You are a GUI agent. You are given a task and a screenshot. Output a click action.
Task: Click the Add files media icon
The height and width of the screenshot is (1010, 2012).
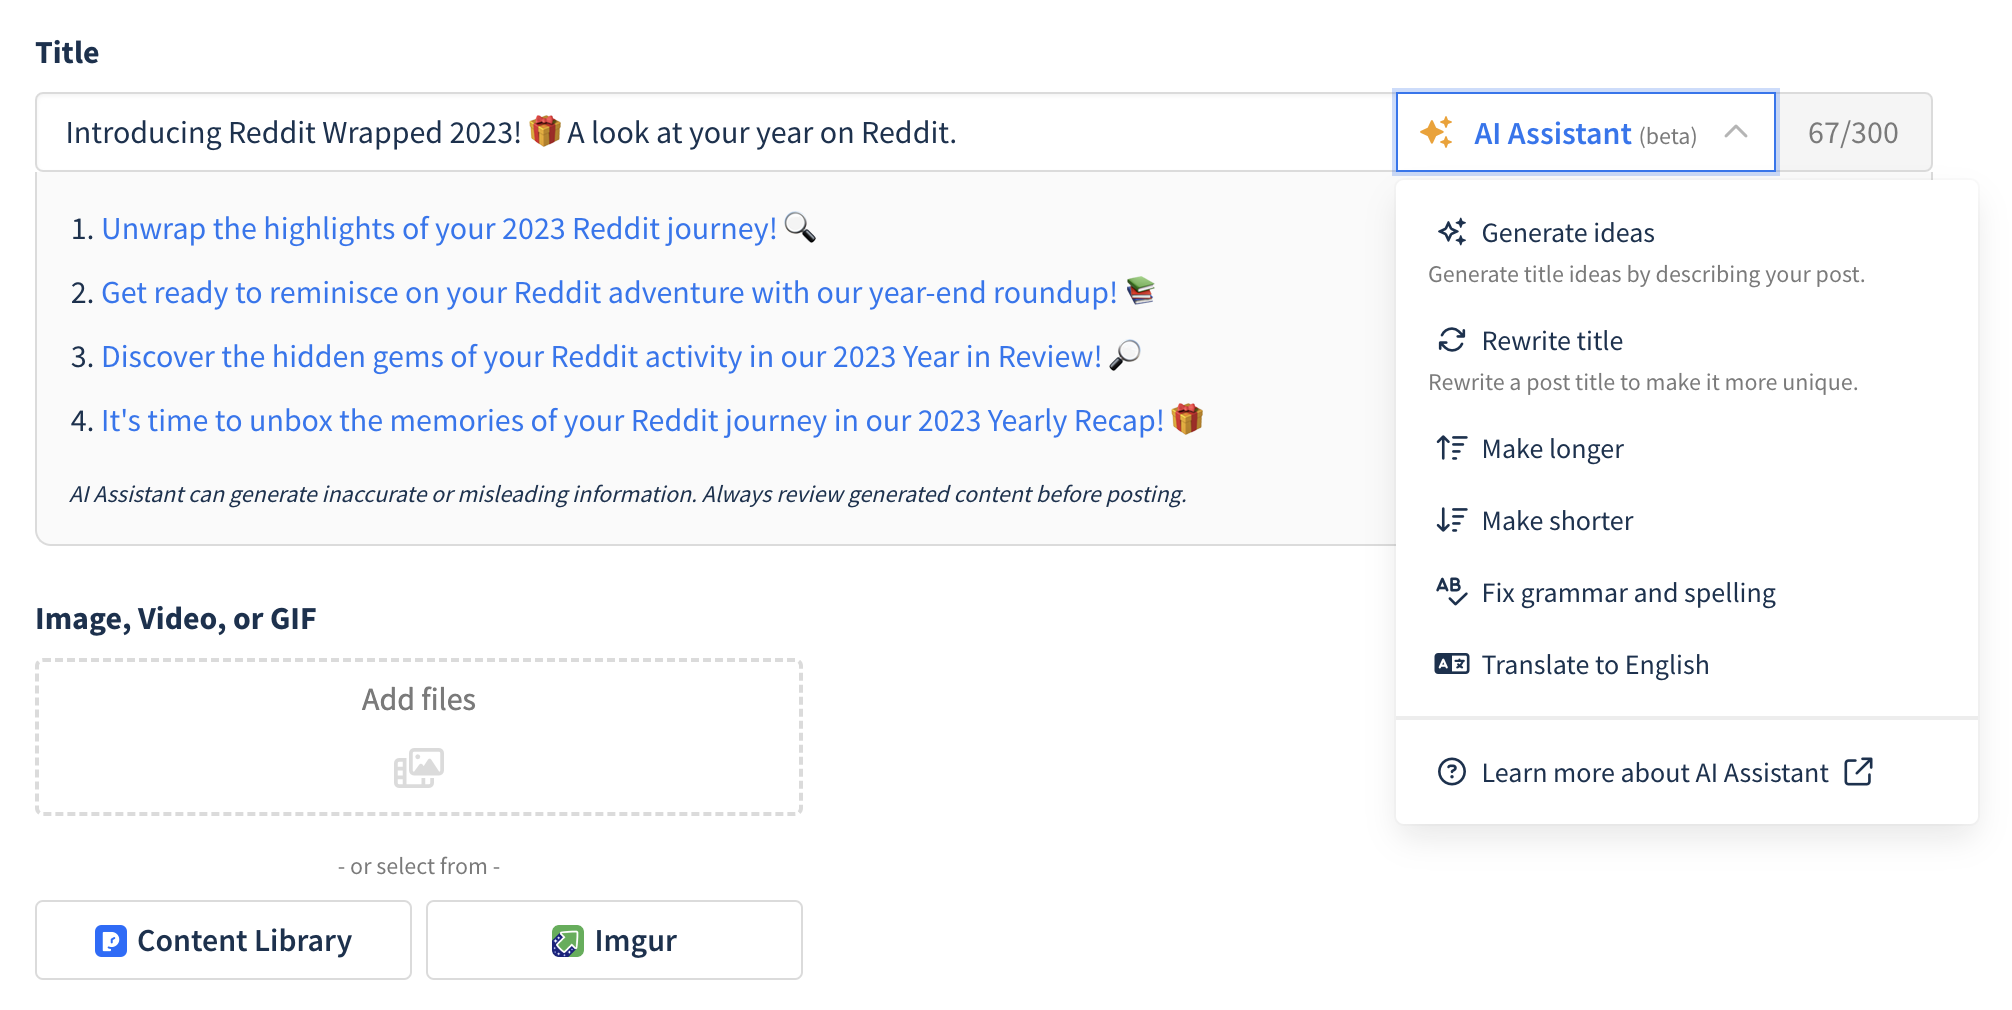click(x=419, y=768)
